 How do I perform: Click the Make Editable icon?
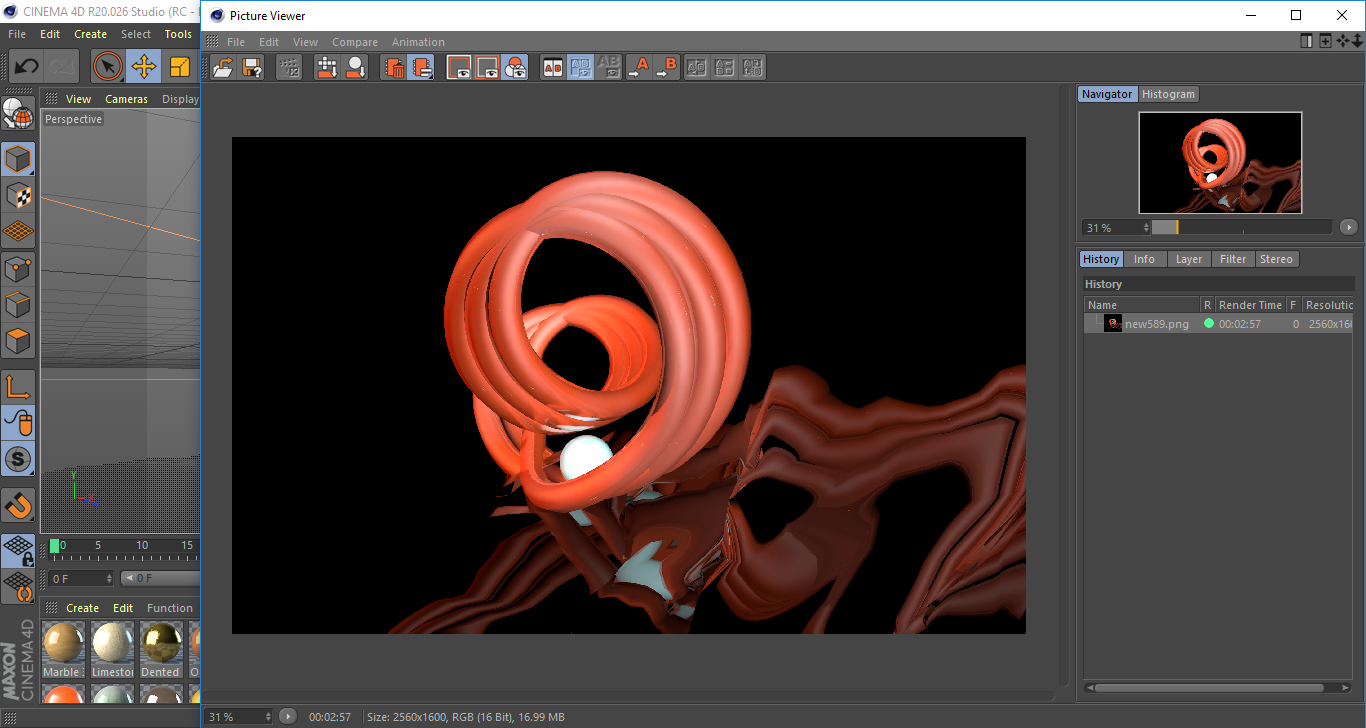18,114
